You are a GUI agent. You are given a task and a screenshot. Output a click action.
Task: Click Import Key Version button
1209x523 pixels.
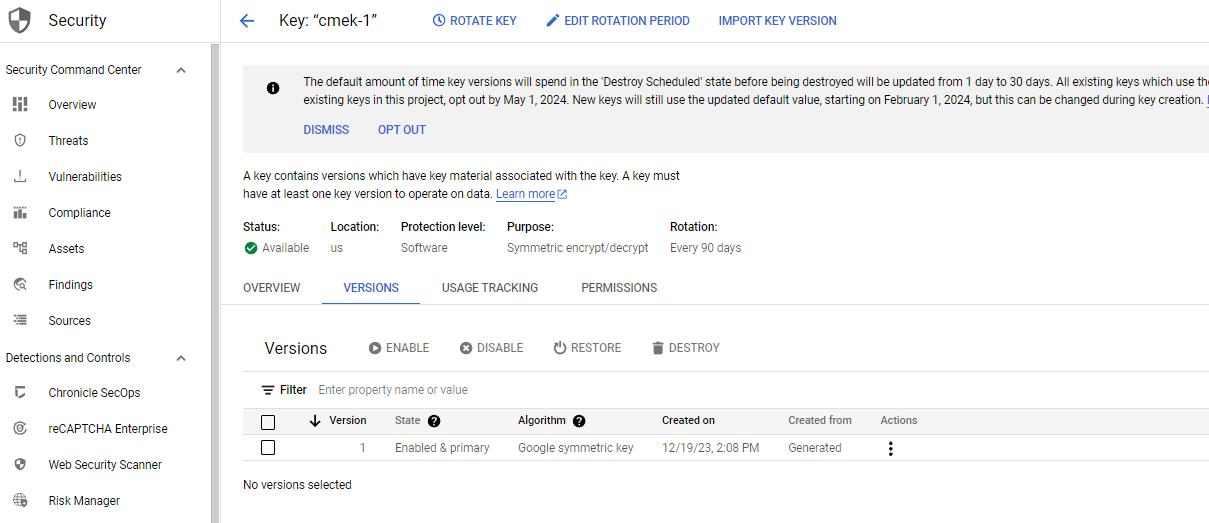click(x=778, y=20)
